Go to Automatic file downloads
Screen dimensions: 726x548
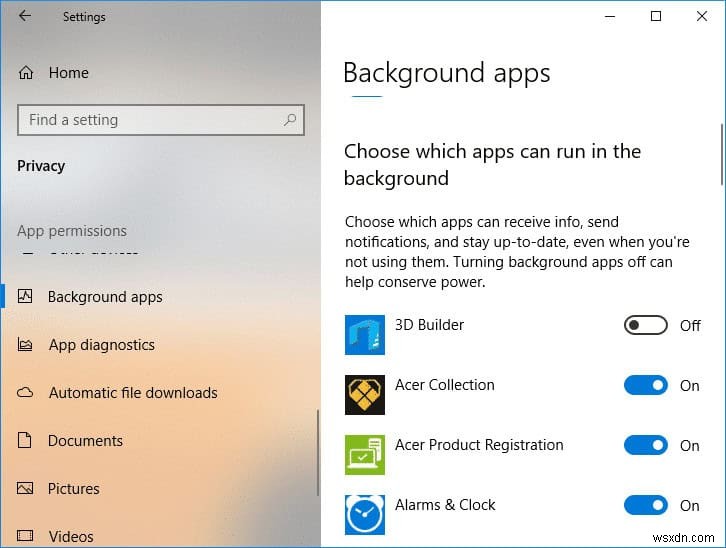pos(133,393)
